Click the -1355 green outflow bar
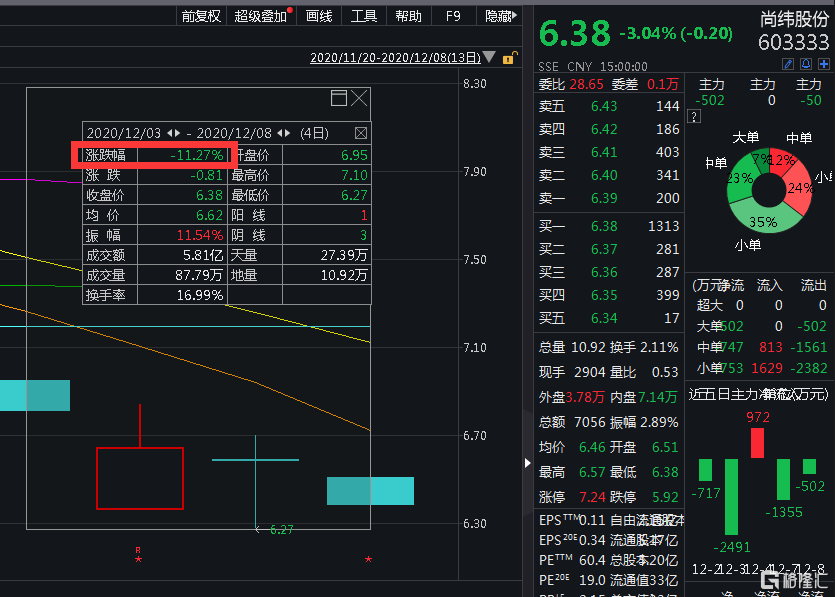The height and width of the screenshot is (597, 835). pos(783,479)
